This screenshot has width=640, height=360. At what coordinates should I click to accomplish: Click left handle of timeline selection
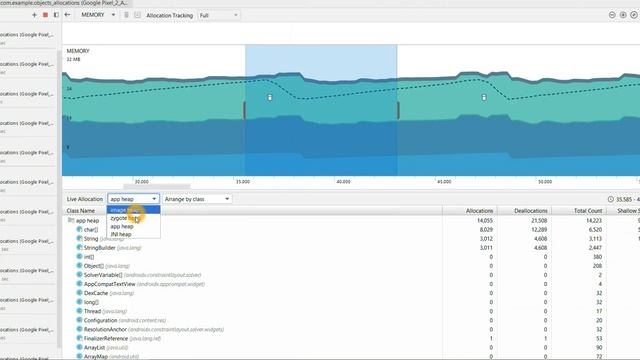point(245,111)
